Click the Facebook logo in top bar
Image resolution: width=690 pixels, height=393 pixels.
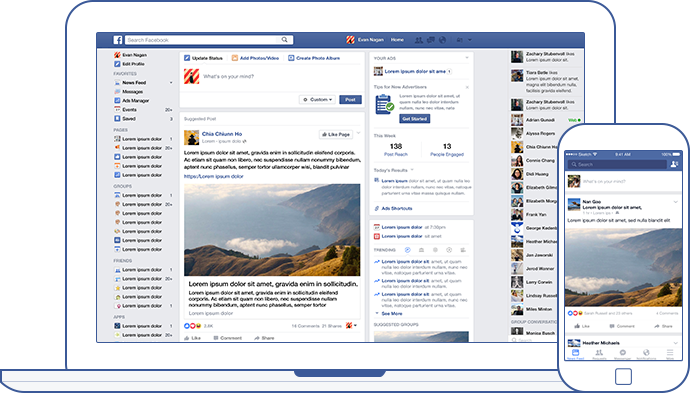pyautogui.click(x=117, y=40)
